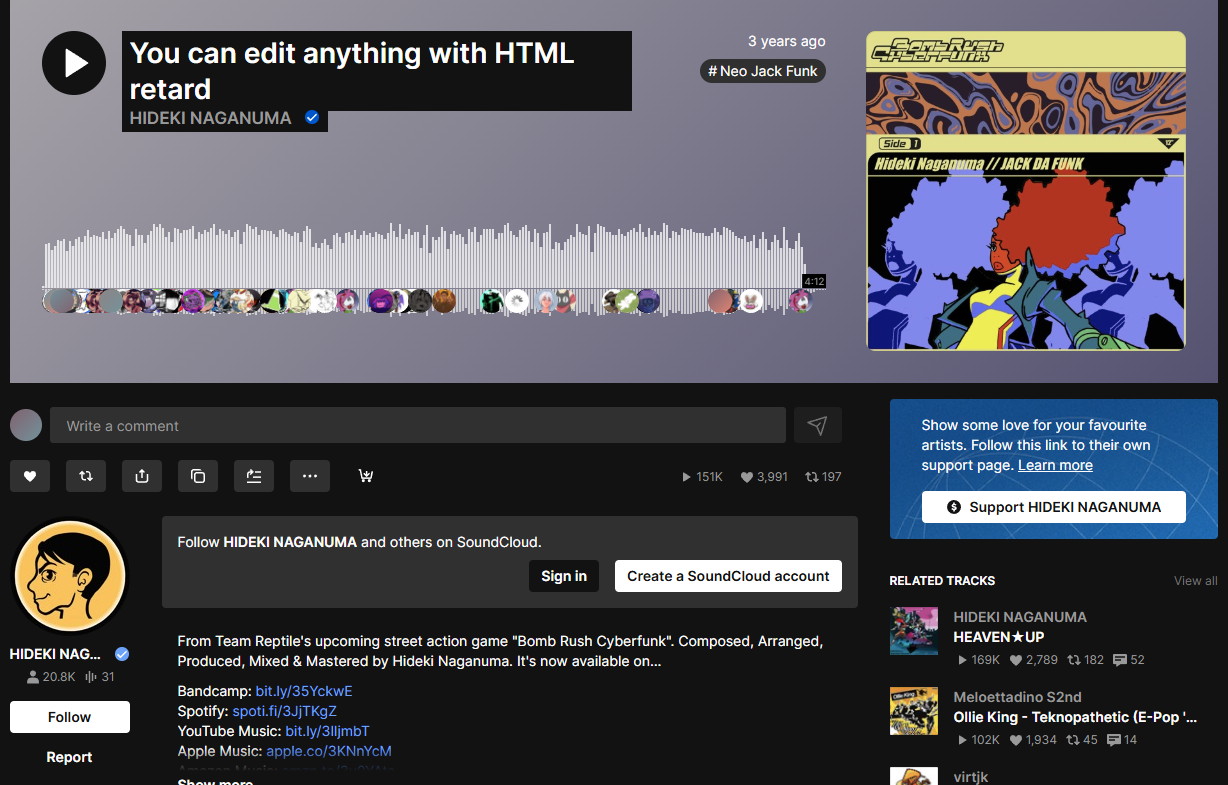This screenshot has height=785, width=1228.
Task: Click the 151K plays stat
Action: click(702, 477)
